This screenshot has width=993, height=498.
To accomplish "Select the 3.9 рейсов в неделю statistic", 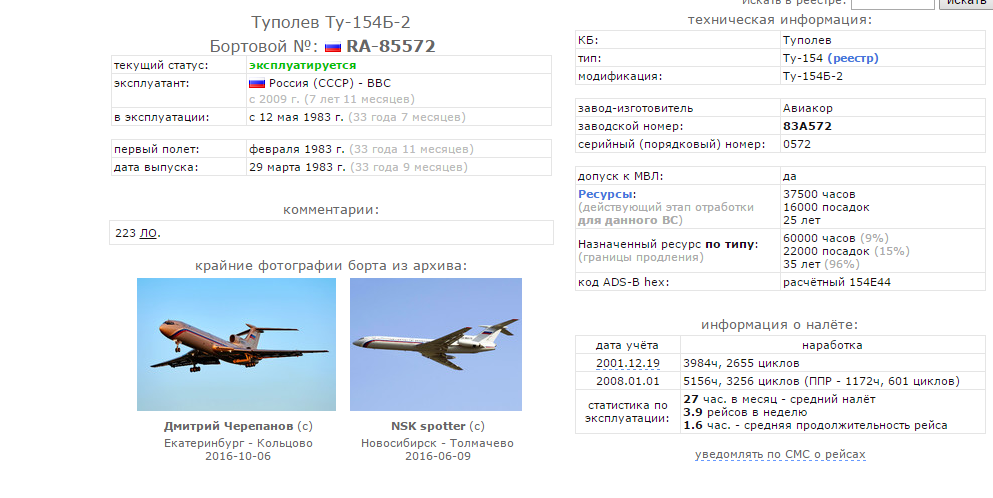I will click(x=745, y=412).
